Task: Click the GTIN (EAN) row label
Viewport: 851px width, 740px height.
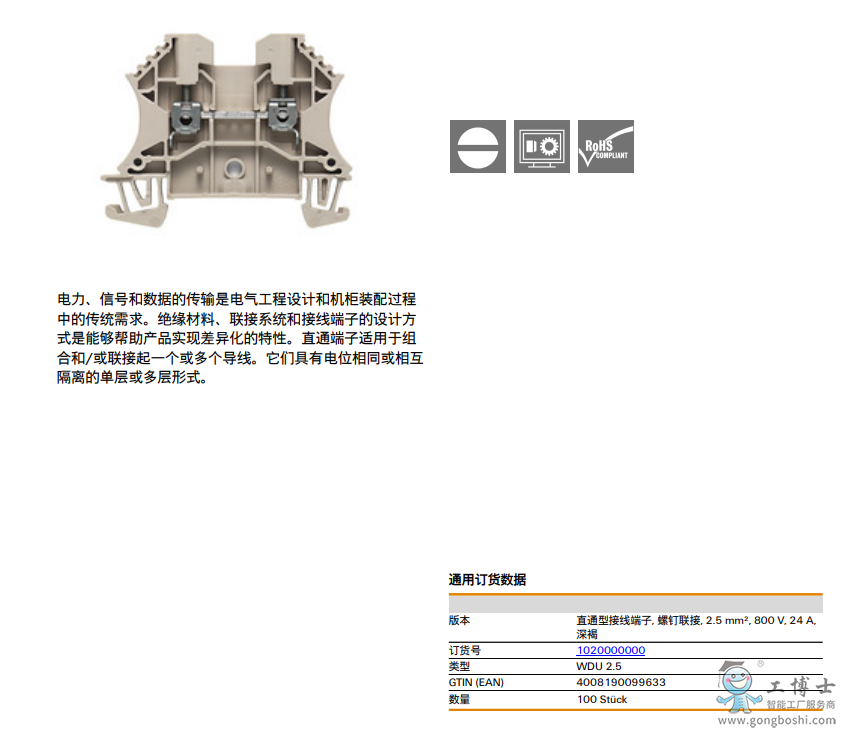Action: [475, 682]
